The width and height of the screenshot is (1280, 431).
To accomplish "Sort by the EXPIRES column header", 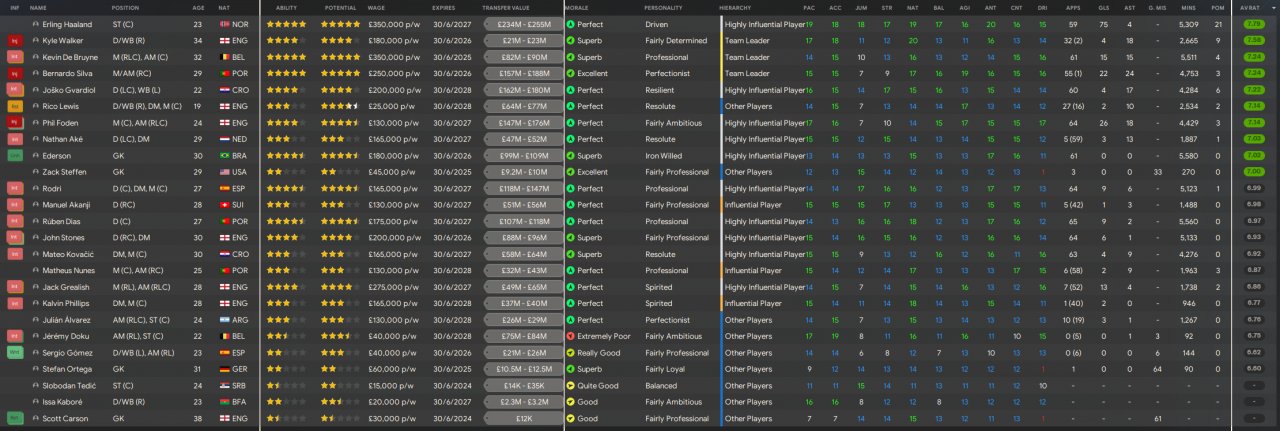I will pos(444,7).
